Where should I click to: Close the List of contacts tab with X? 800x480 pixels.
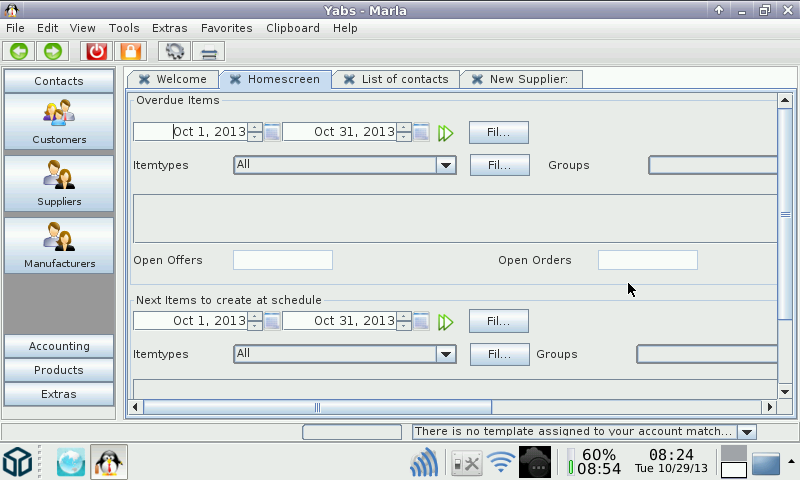pyautogui.click(x=349, y=79)
